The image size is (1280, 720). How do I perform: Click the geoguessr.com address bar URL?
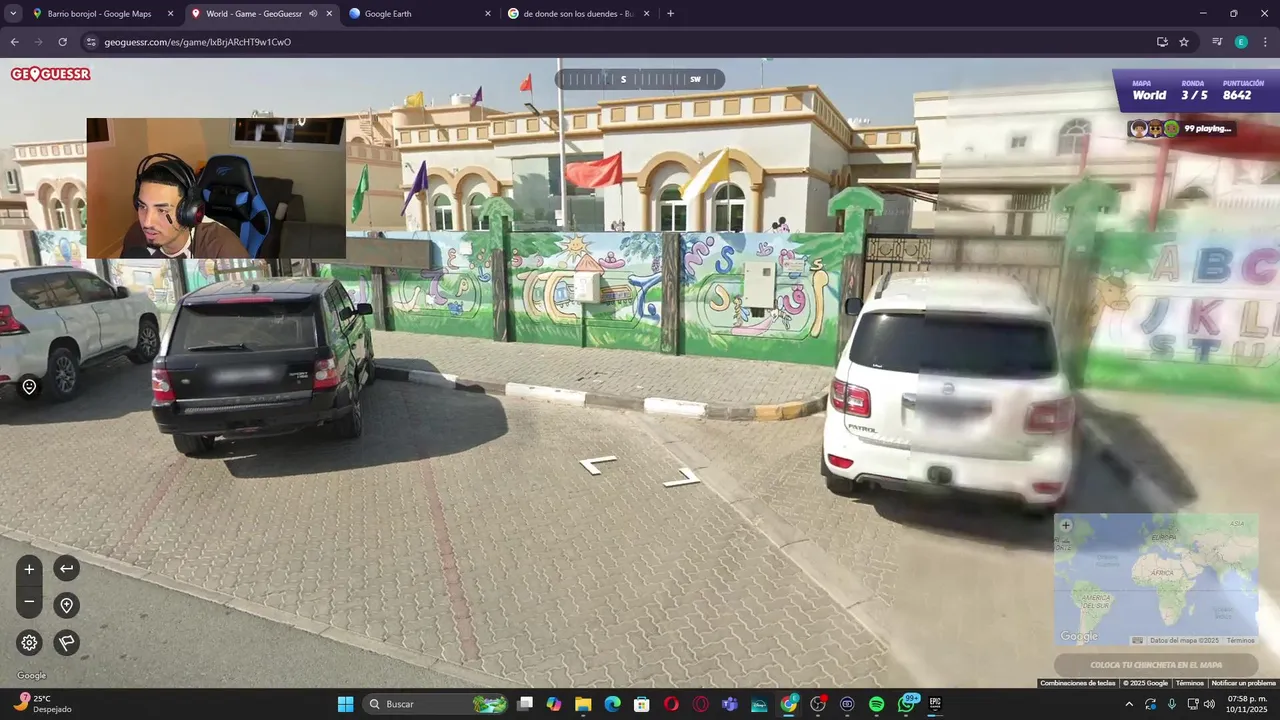198,42
